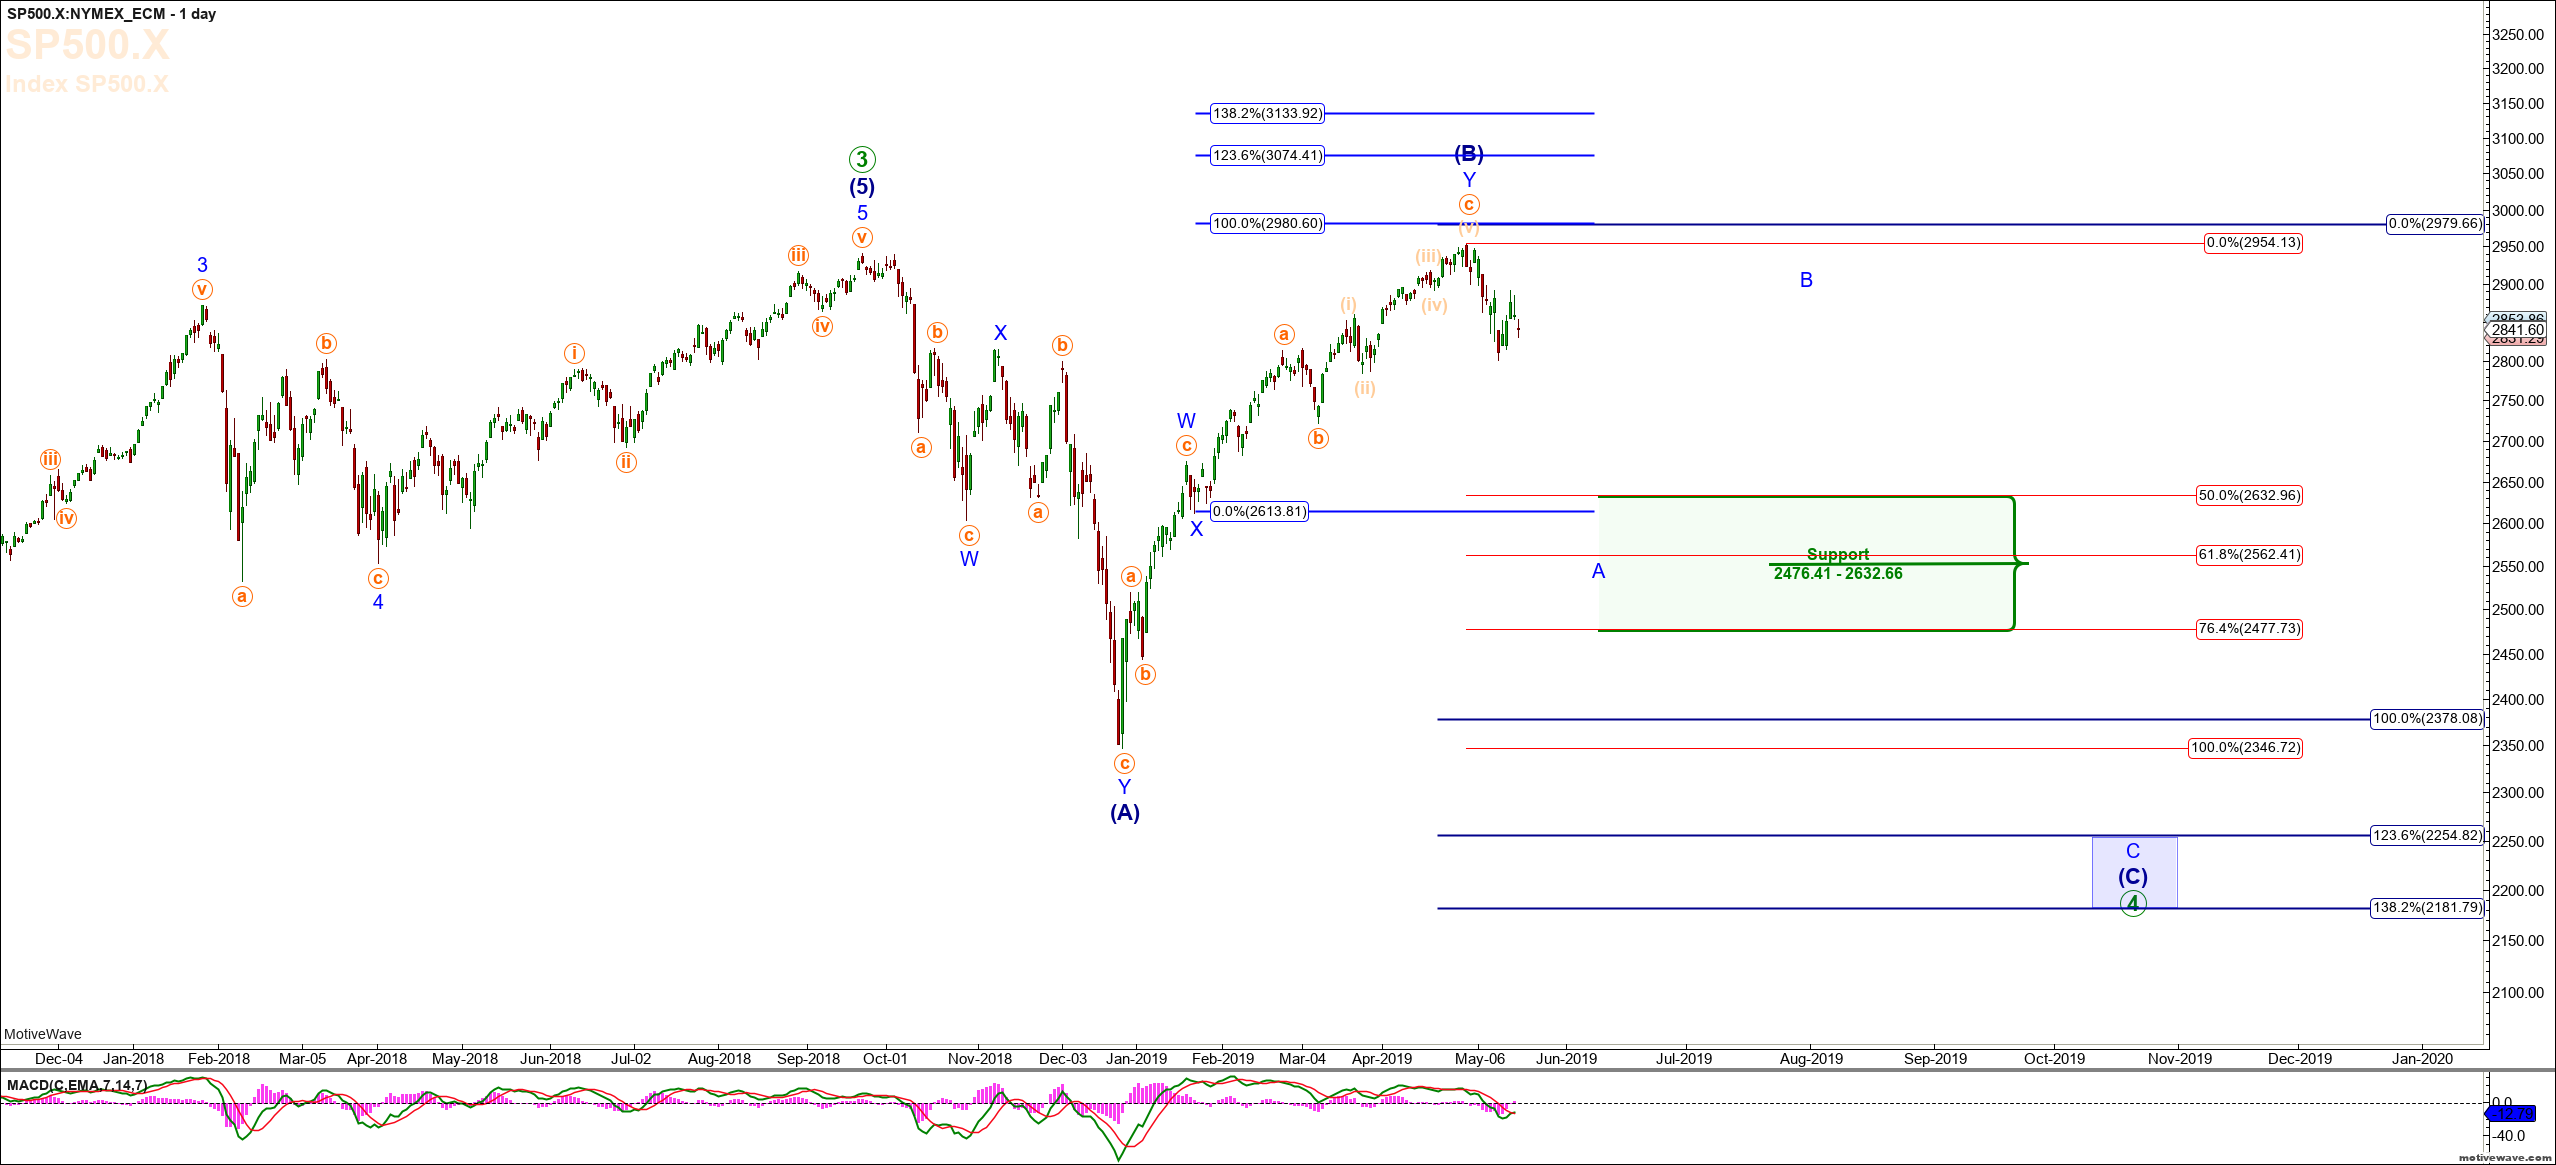Click the 50.0%(2632.96) retracement label

[x=2249, y=495]
